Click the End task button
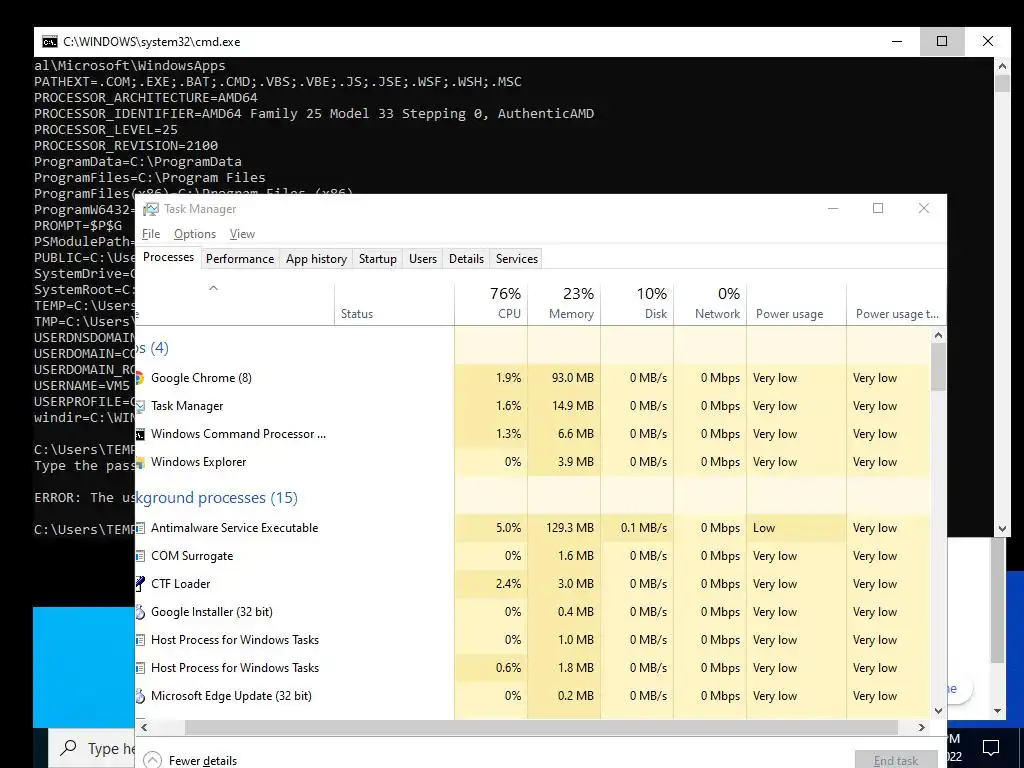This screenshot has width=1024, height=768. (x=896, y=760)
